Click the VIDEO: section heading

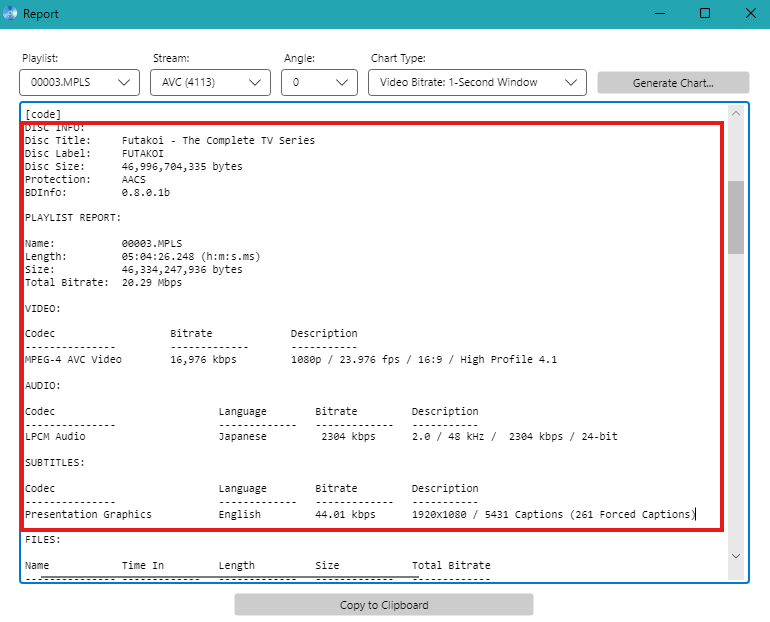pyautogui.click(x=43, y=309)
